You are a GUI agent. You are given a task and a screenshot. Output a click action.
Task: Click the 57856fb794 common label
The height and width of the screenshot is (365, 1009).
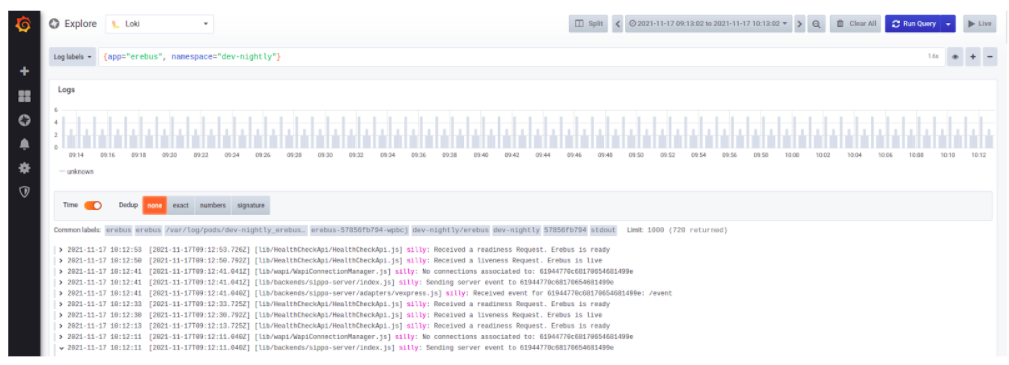point(565,230)
